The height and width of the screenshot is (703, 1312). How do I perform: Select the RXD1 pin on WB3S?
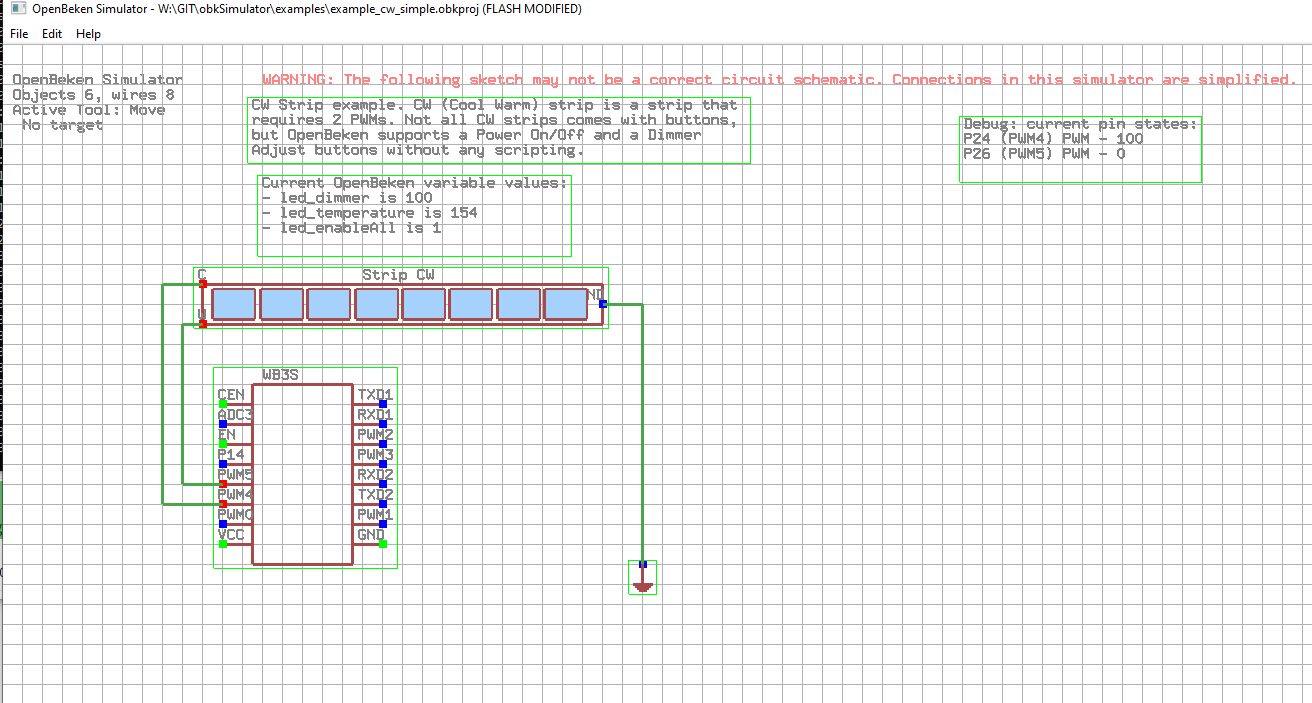(x=383, y=423)
